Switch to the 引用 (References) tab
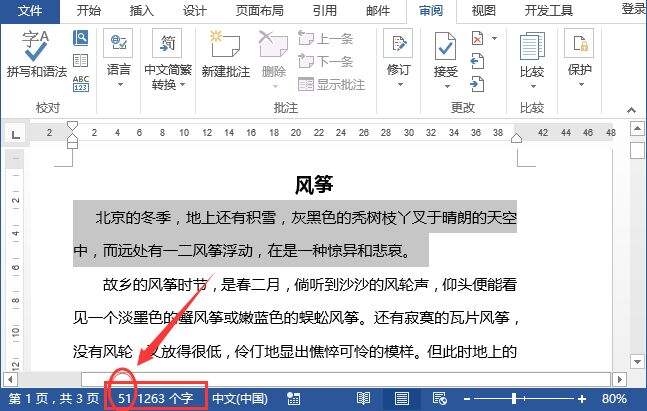The width and height of the screenshot is (647, 411). [325, 11]
